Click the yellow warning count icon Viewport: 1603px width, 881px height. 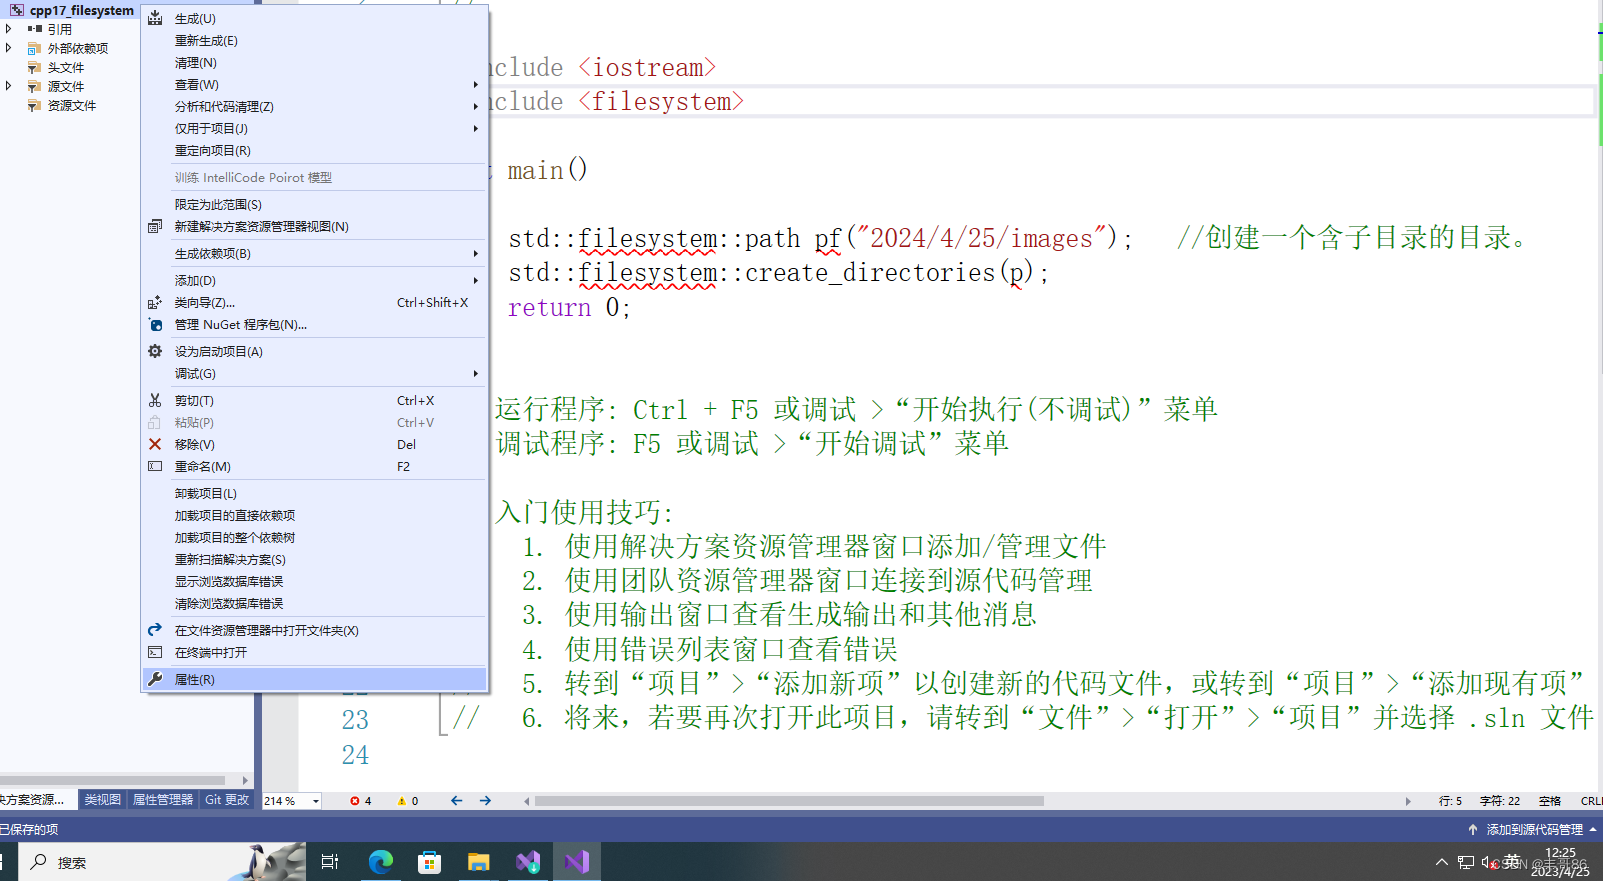(402, 801)
